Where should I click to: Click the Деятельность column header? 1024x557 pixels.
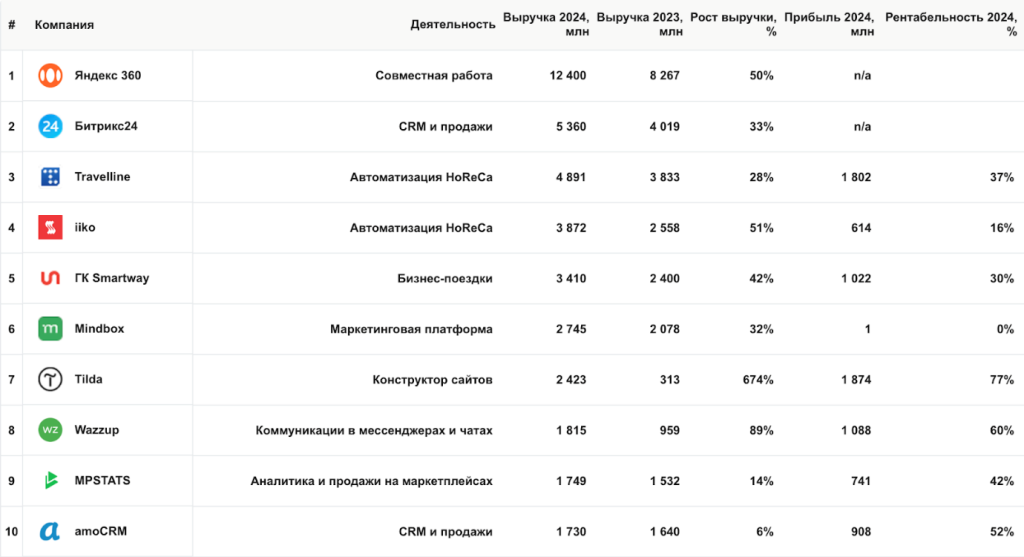pos(452,25)
